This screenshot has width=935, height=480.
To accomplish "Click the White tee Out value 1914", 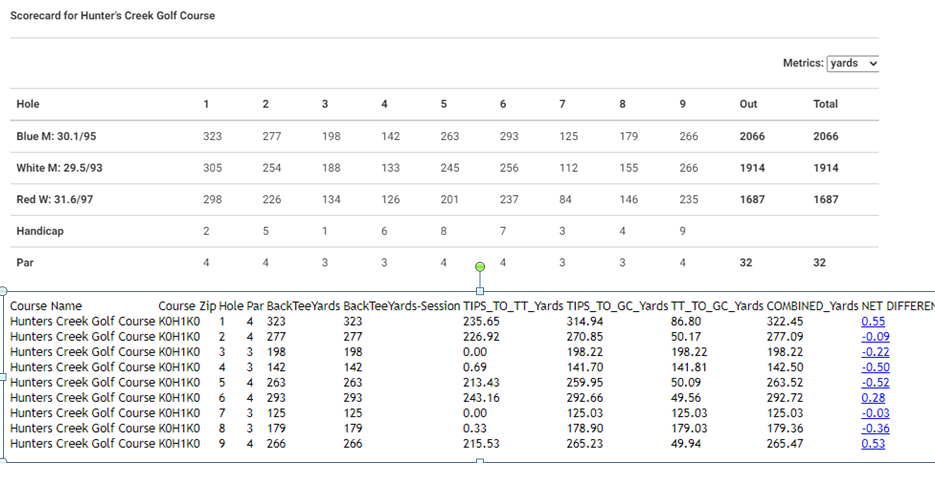I will 753,168.
